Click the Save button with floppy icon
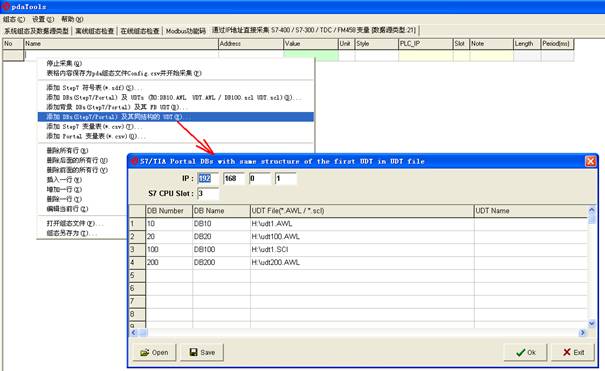The width and height of the screenshot is (605, 371). point(202,352)
